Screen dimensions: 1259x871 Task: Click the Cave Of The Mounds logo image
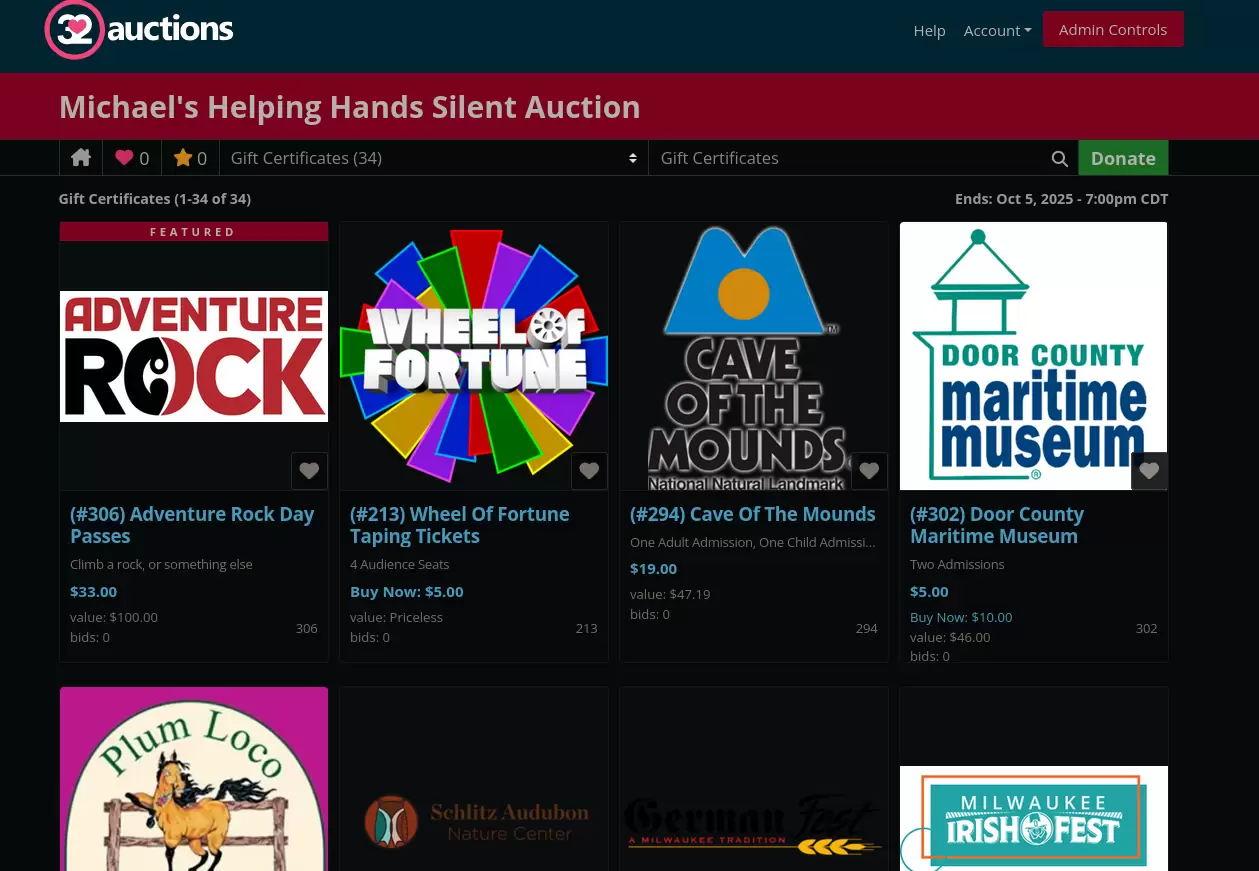[753, 356]
